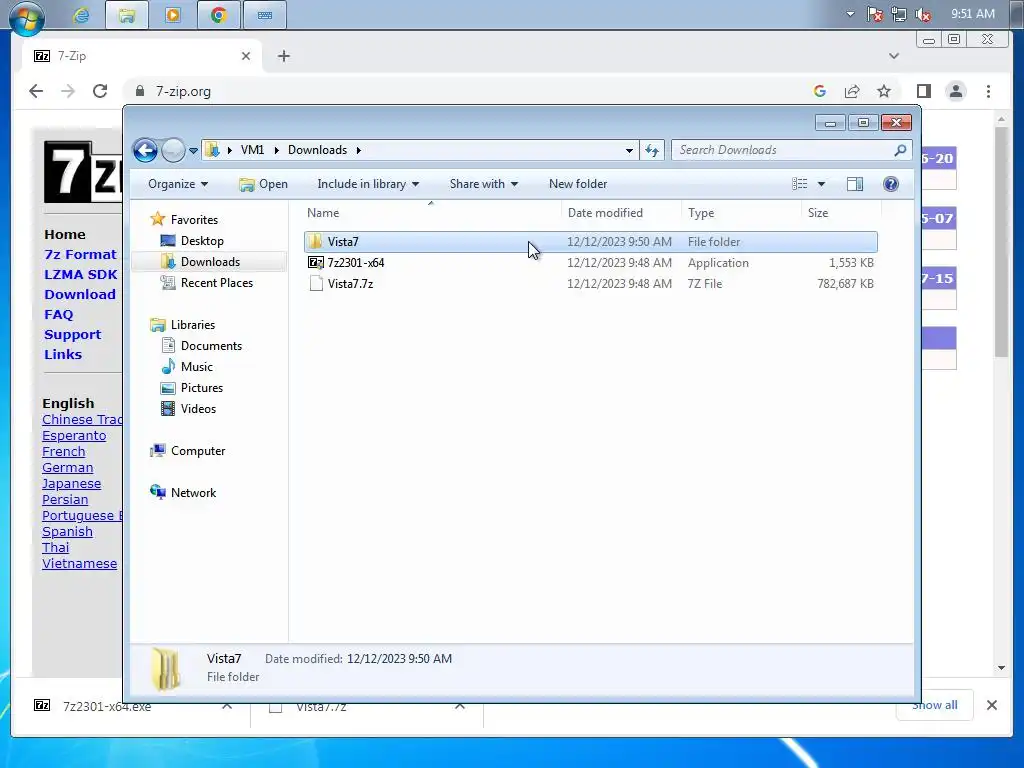
Task: Select Libraries in navigation pane
Action: (x=193, y=325)
